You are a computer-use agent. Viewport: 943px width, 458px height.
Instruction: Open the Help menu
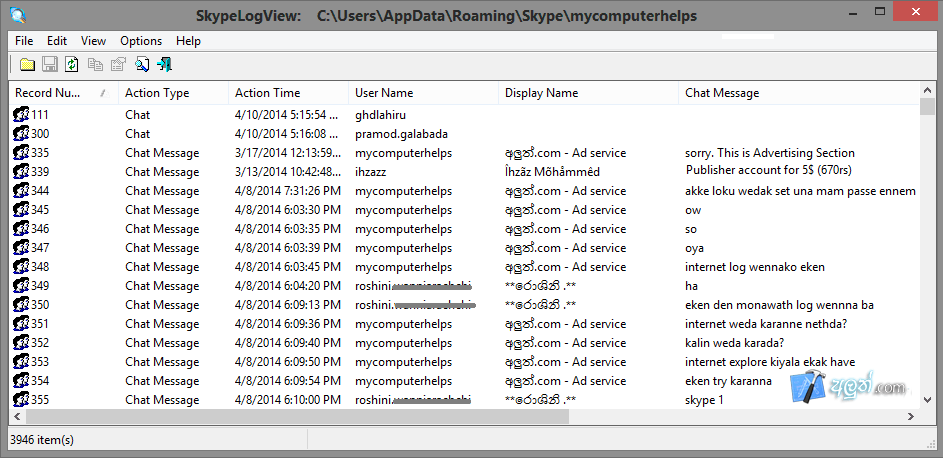pos(188,41)
